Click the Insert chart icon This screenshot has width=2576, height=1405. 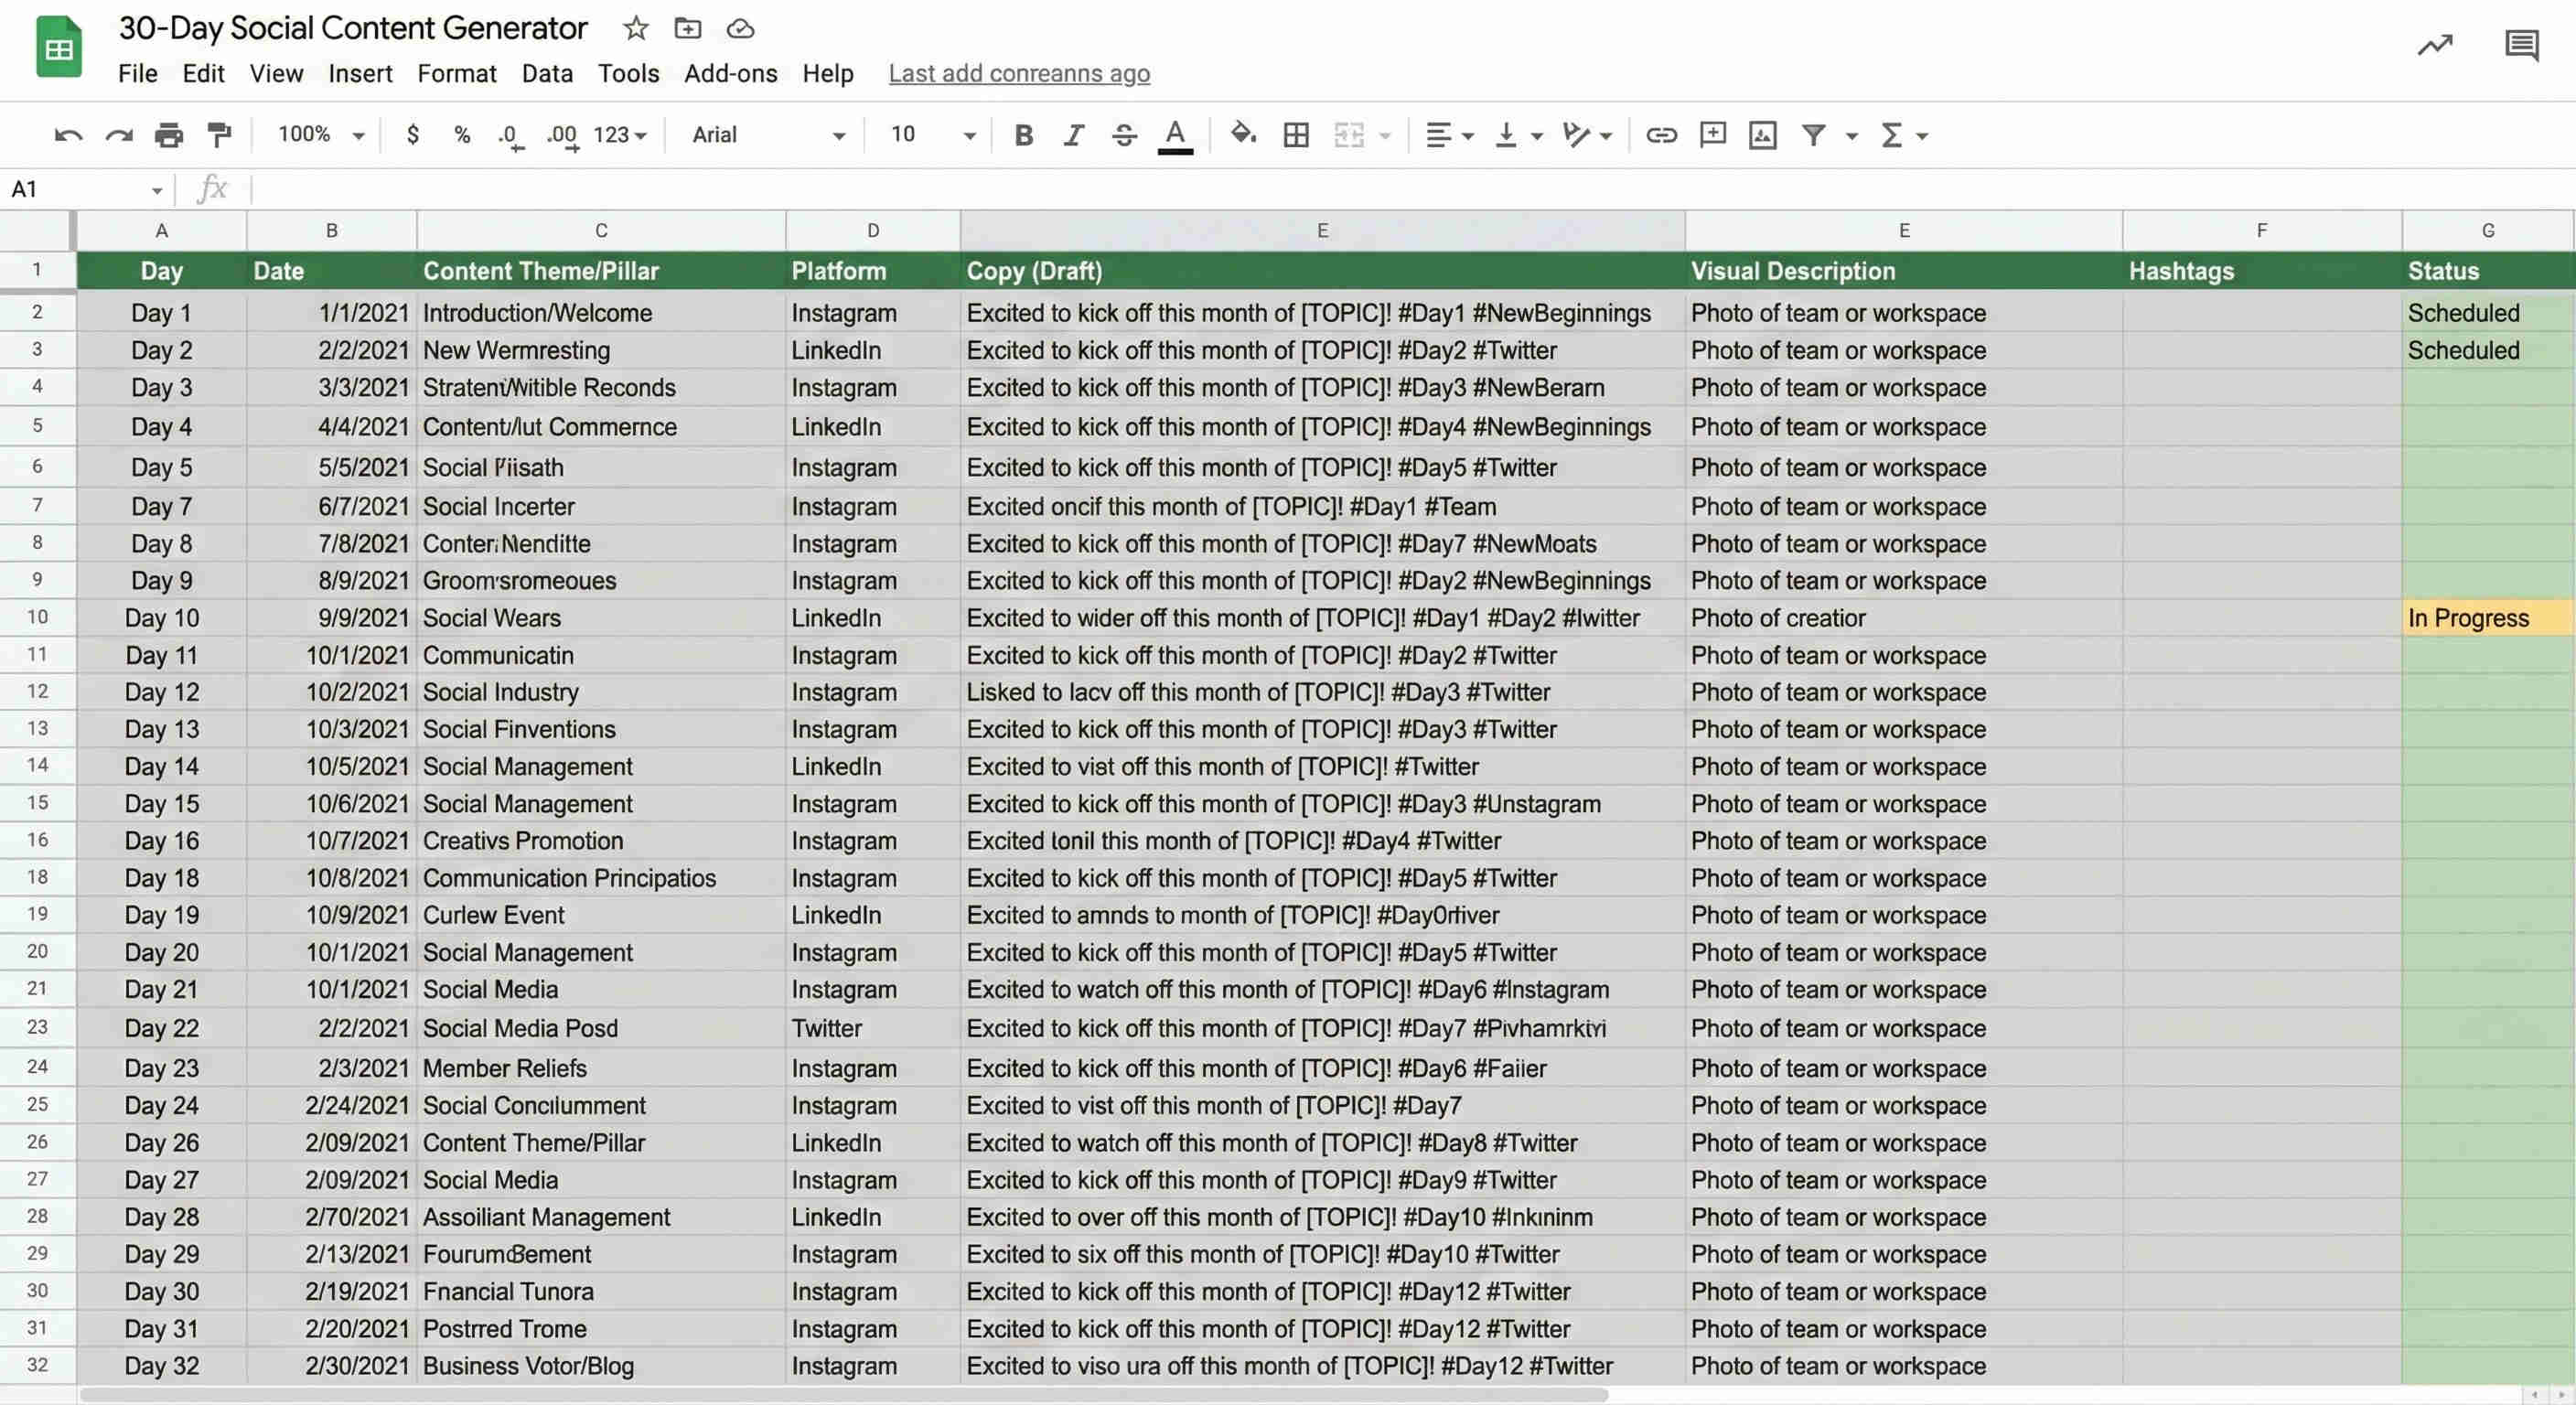click(1763, 135)
